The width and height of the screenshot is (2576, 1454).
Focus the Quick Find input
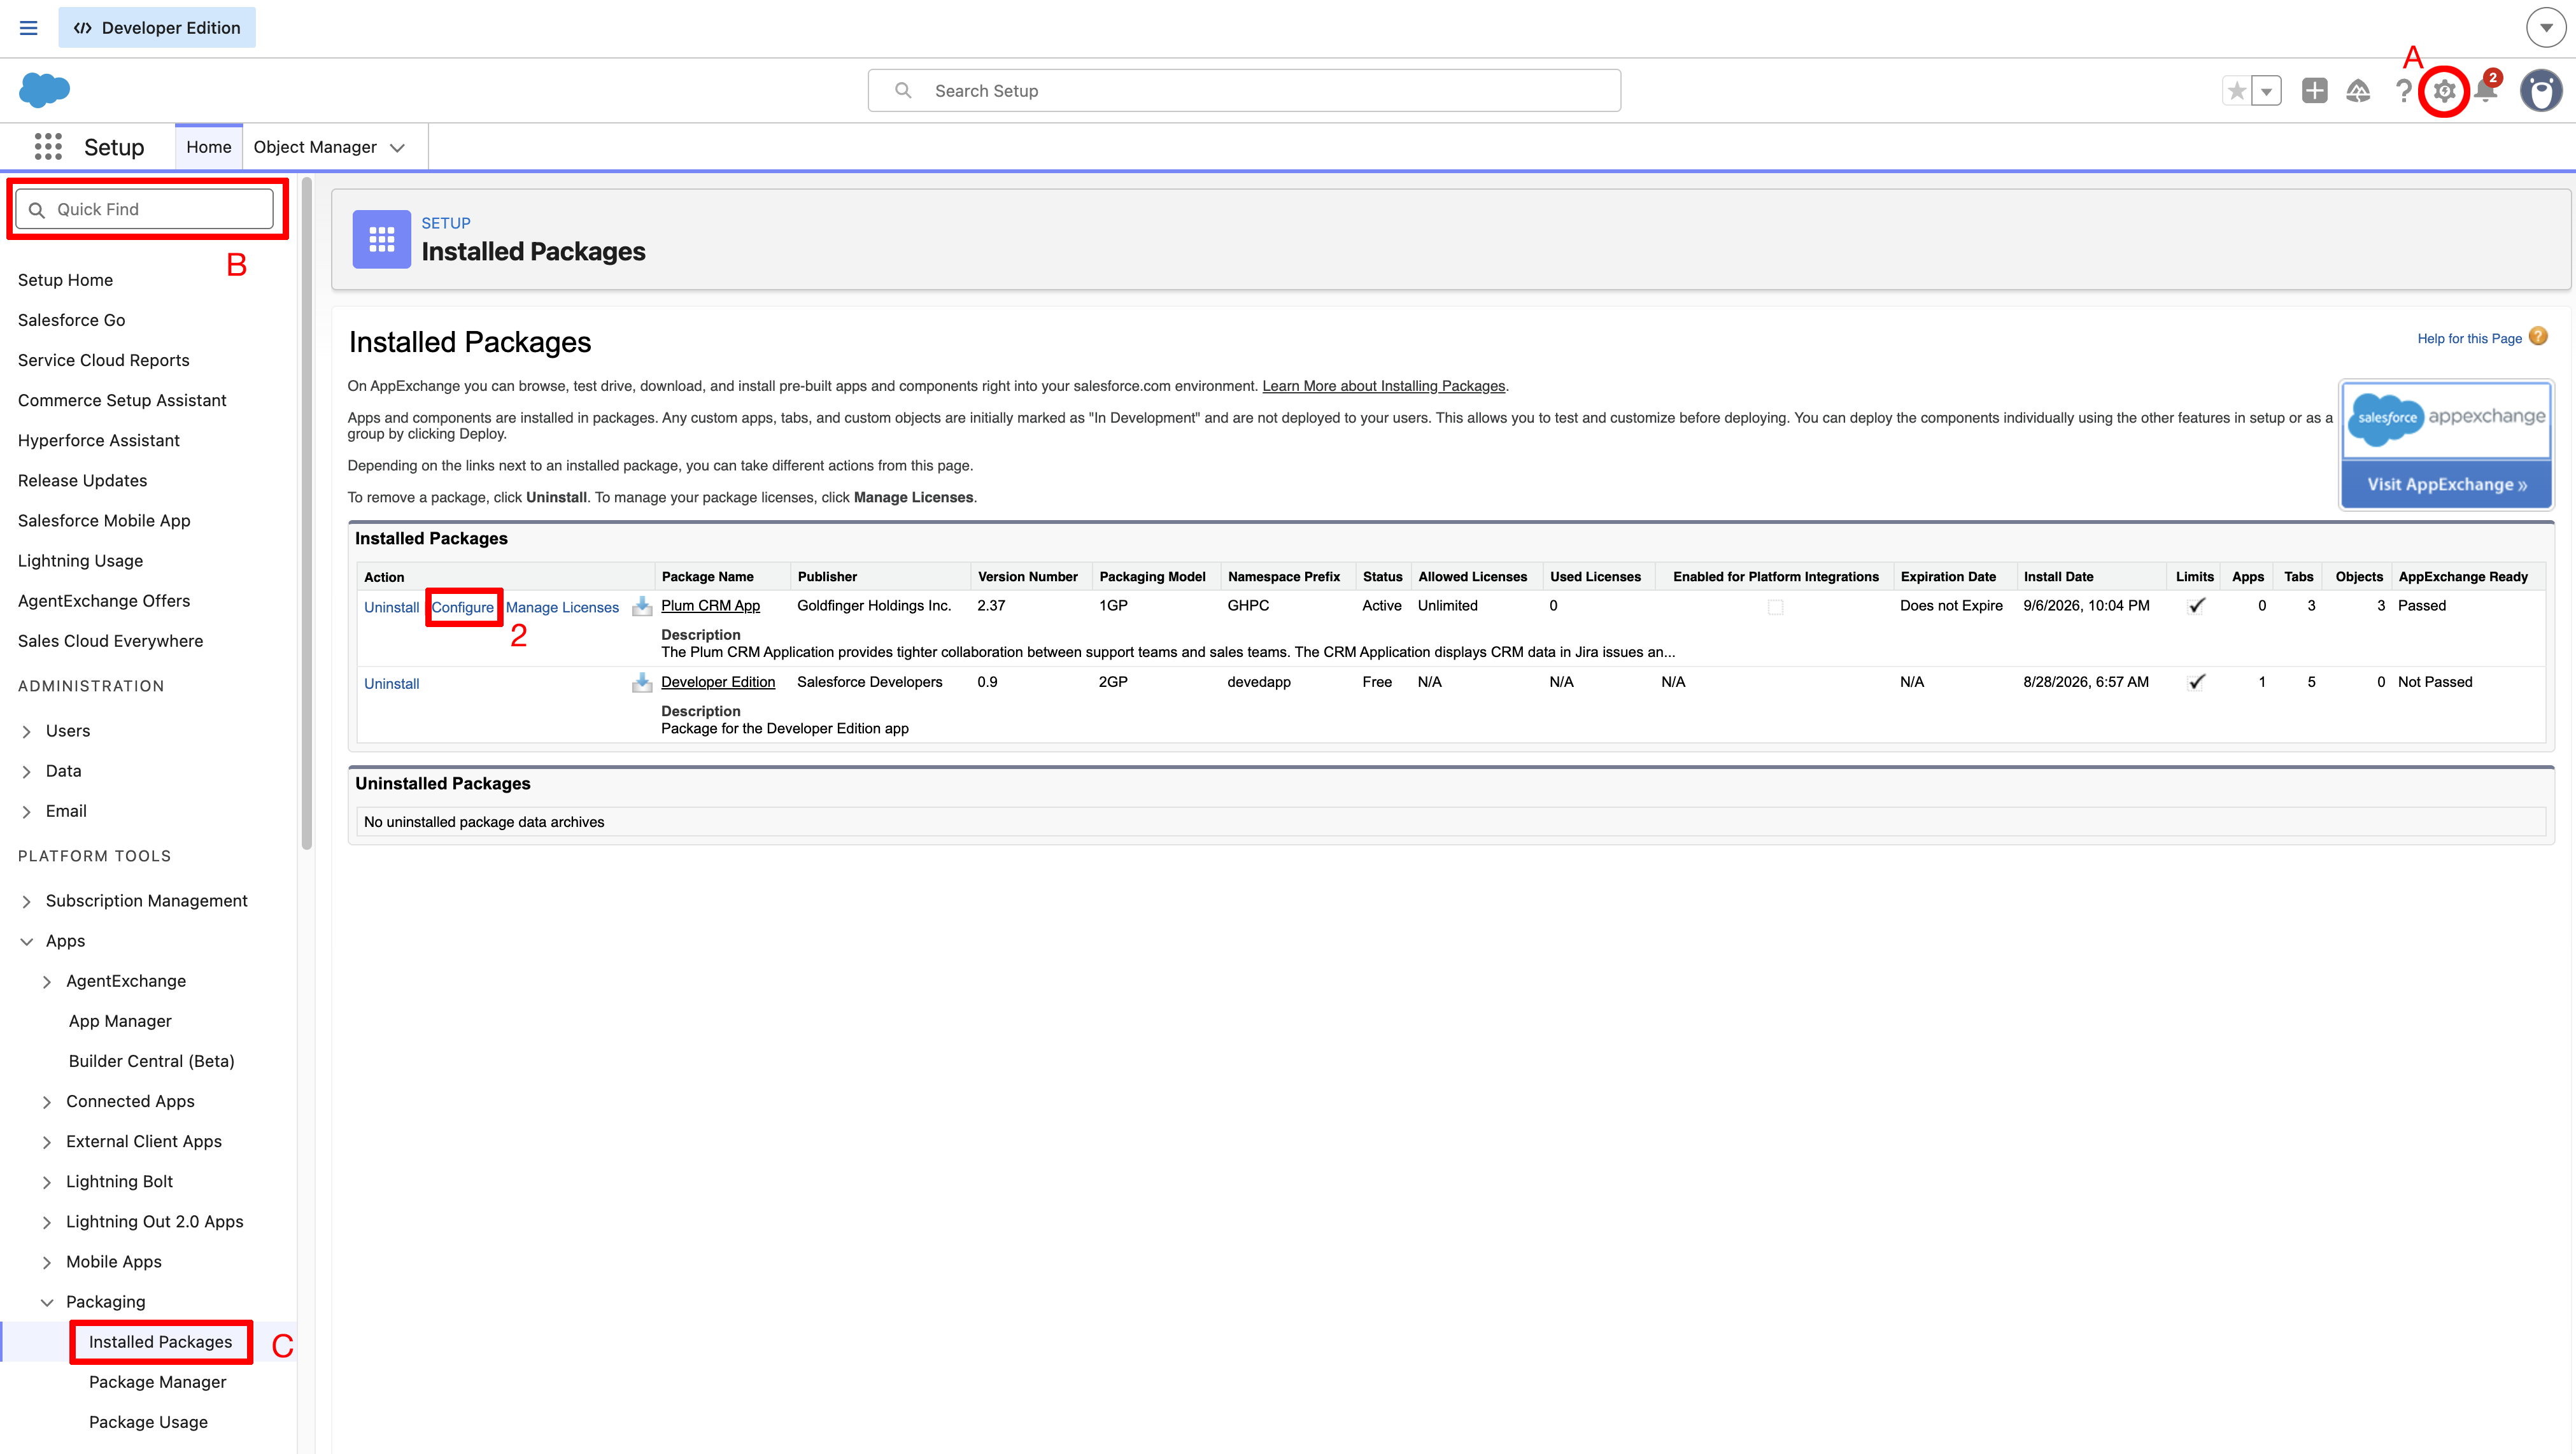pyautogui.click(x=145, y=209)
